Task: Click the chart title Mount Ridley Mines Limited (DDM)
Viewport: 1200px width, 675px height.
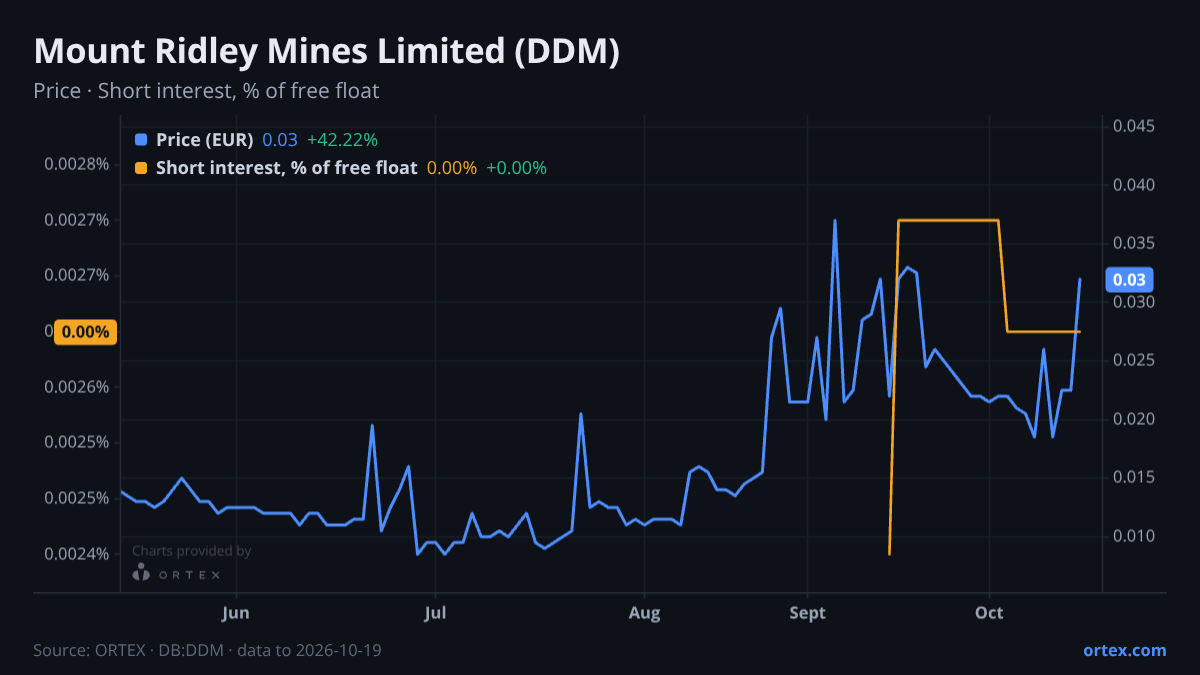Action: (x=326, y=52)
